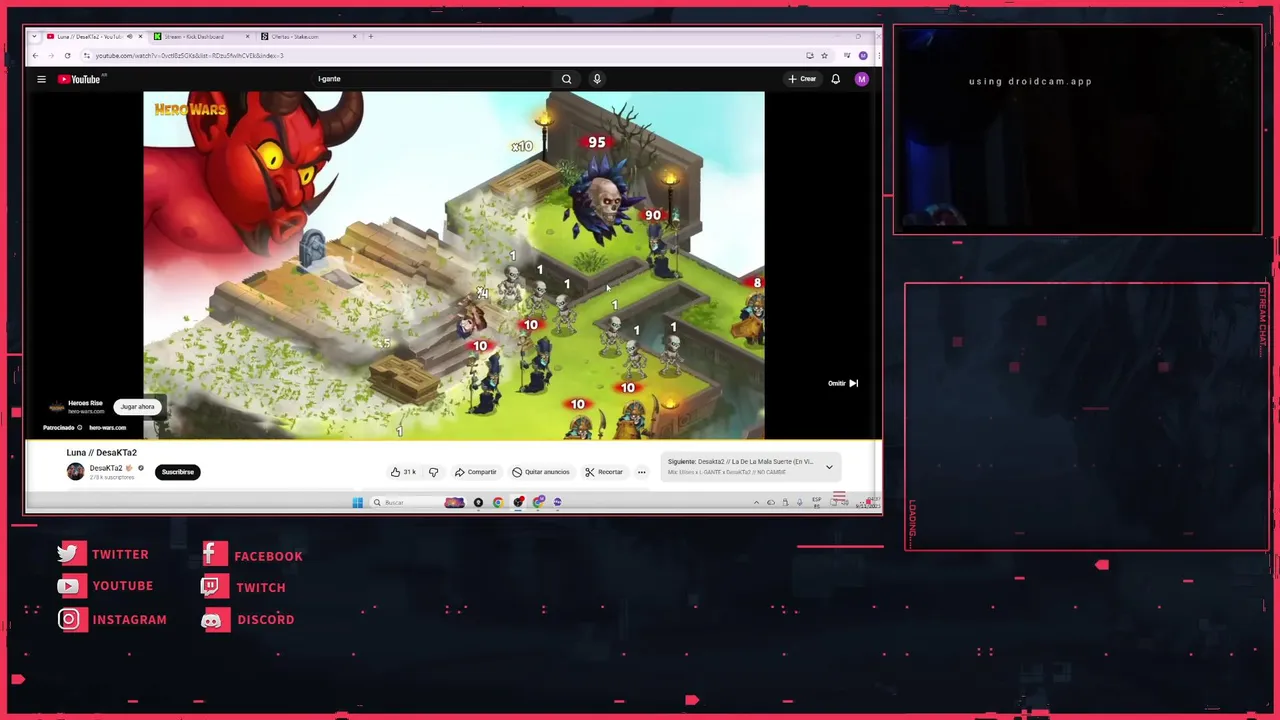The height and width of the screenshot is (720, 1280).
Task: Click Recortar to clip the video
Action: (604, 472)
